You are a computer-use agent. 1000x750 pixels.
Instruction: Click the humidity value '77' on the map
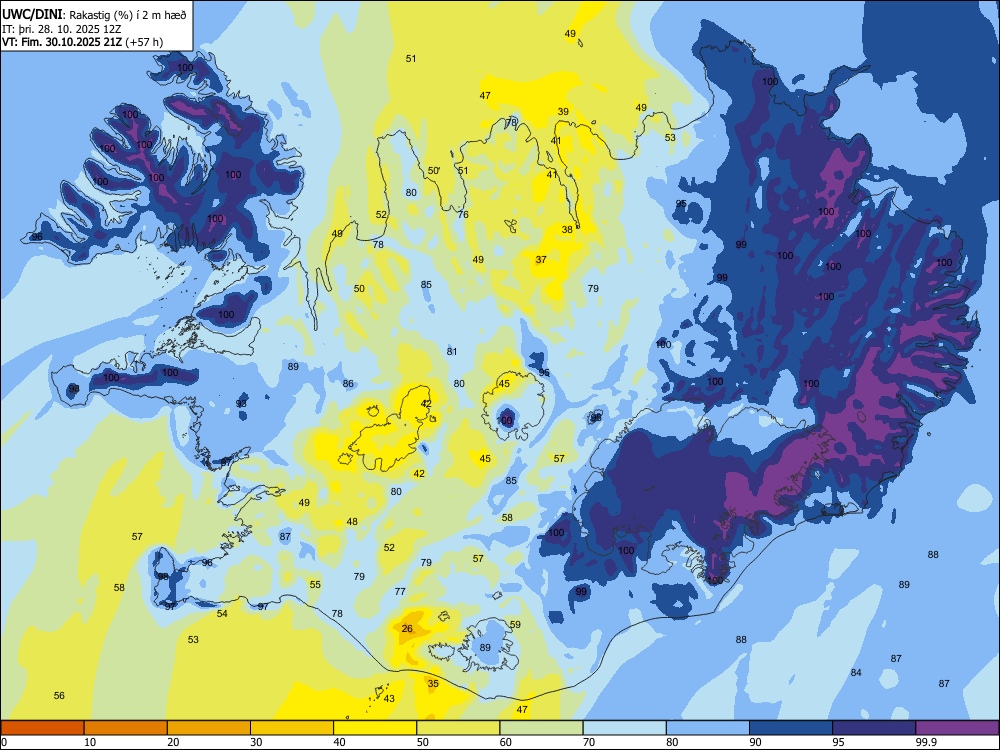(x=400, y=591)
